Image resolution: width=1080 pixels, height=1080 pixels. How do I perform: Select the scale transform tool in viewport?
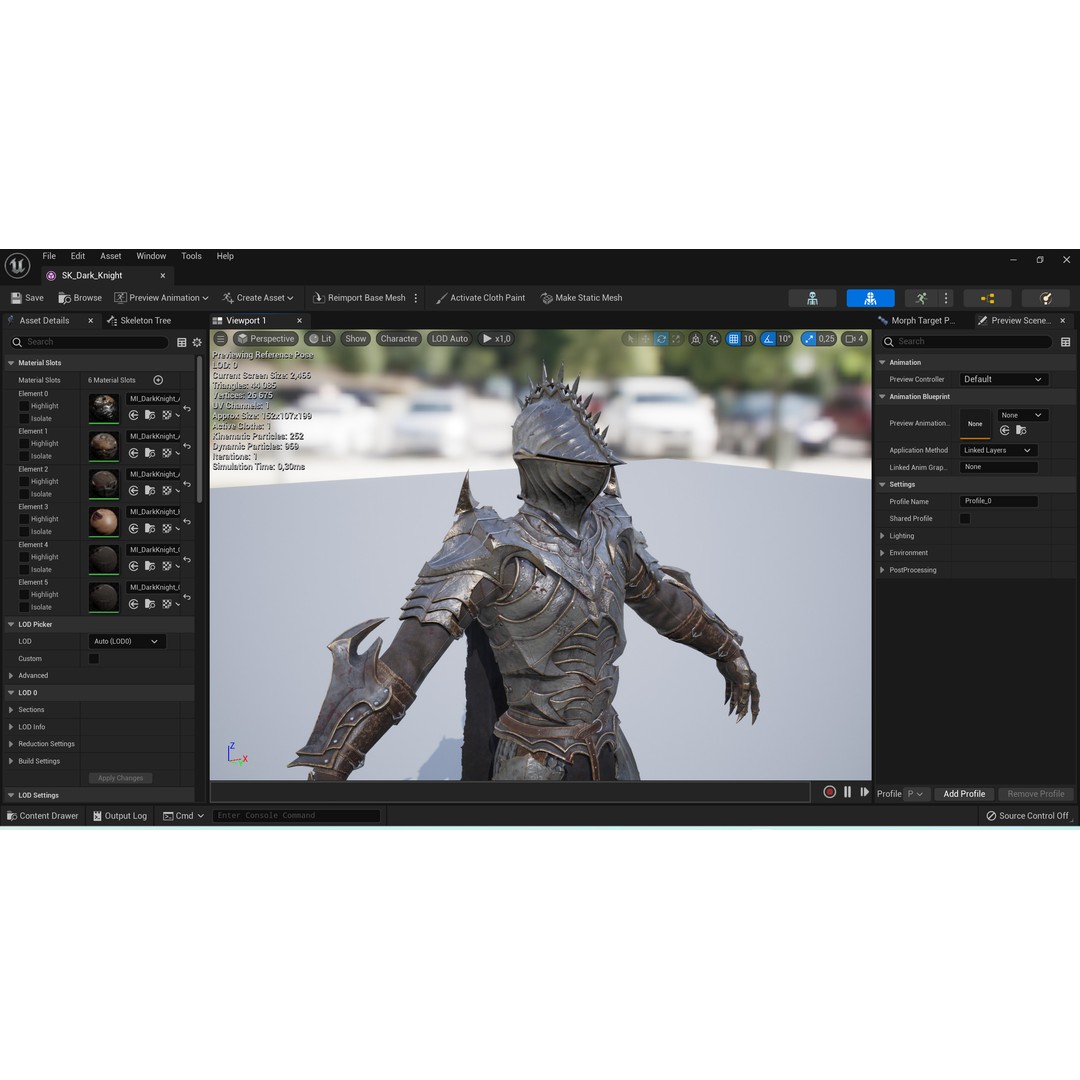[x=676, y=339]
